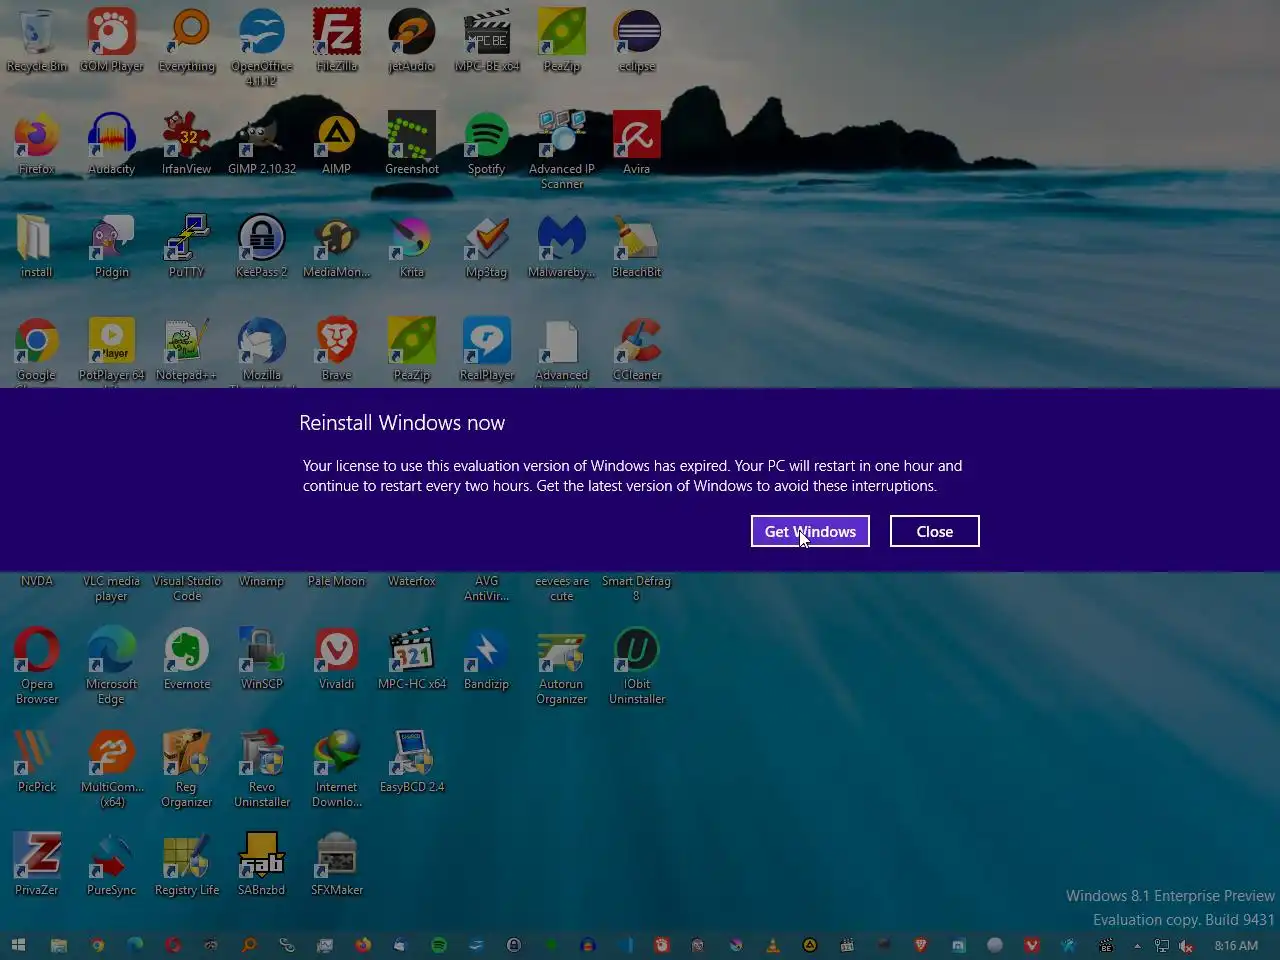
Task: Select the CCleaner desktop icon
Action: (637, 350)
